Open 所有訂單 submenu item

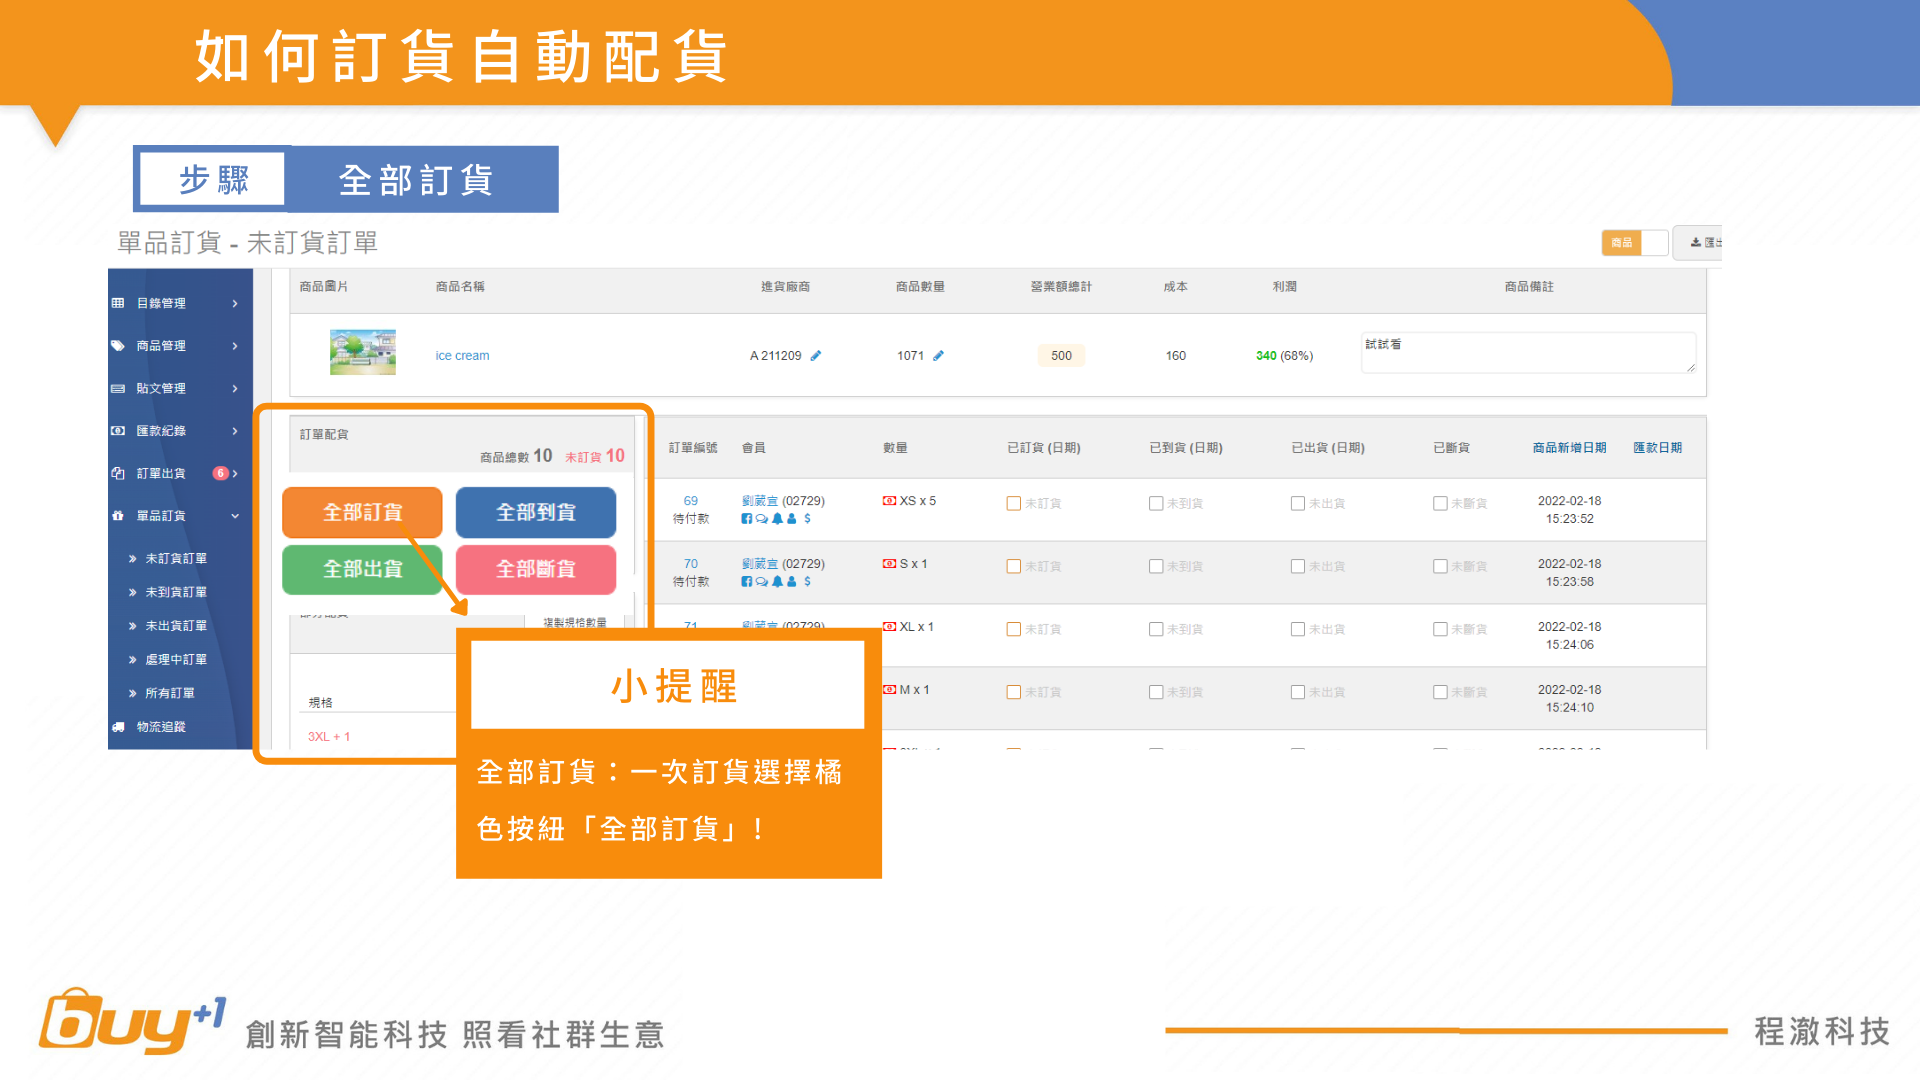(170, 693)
